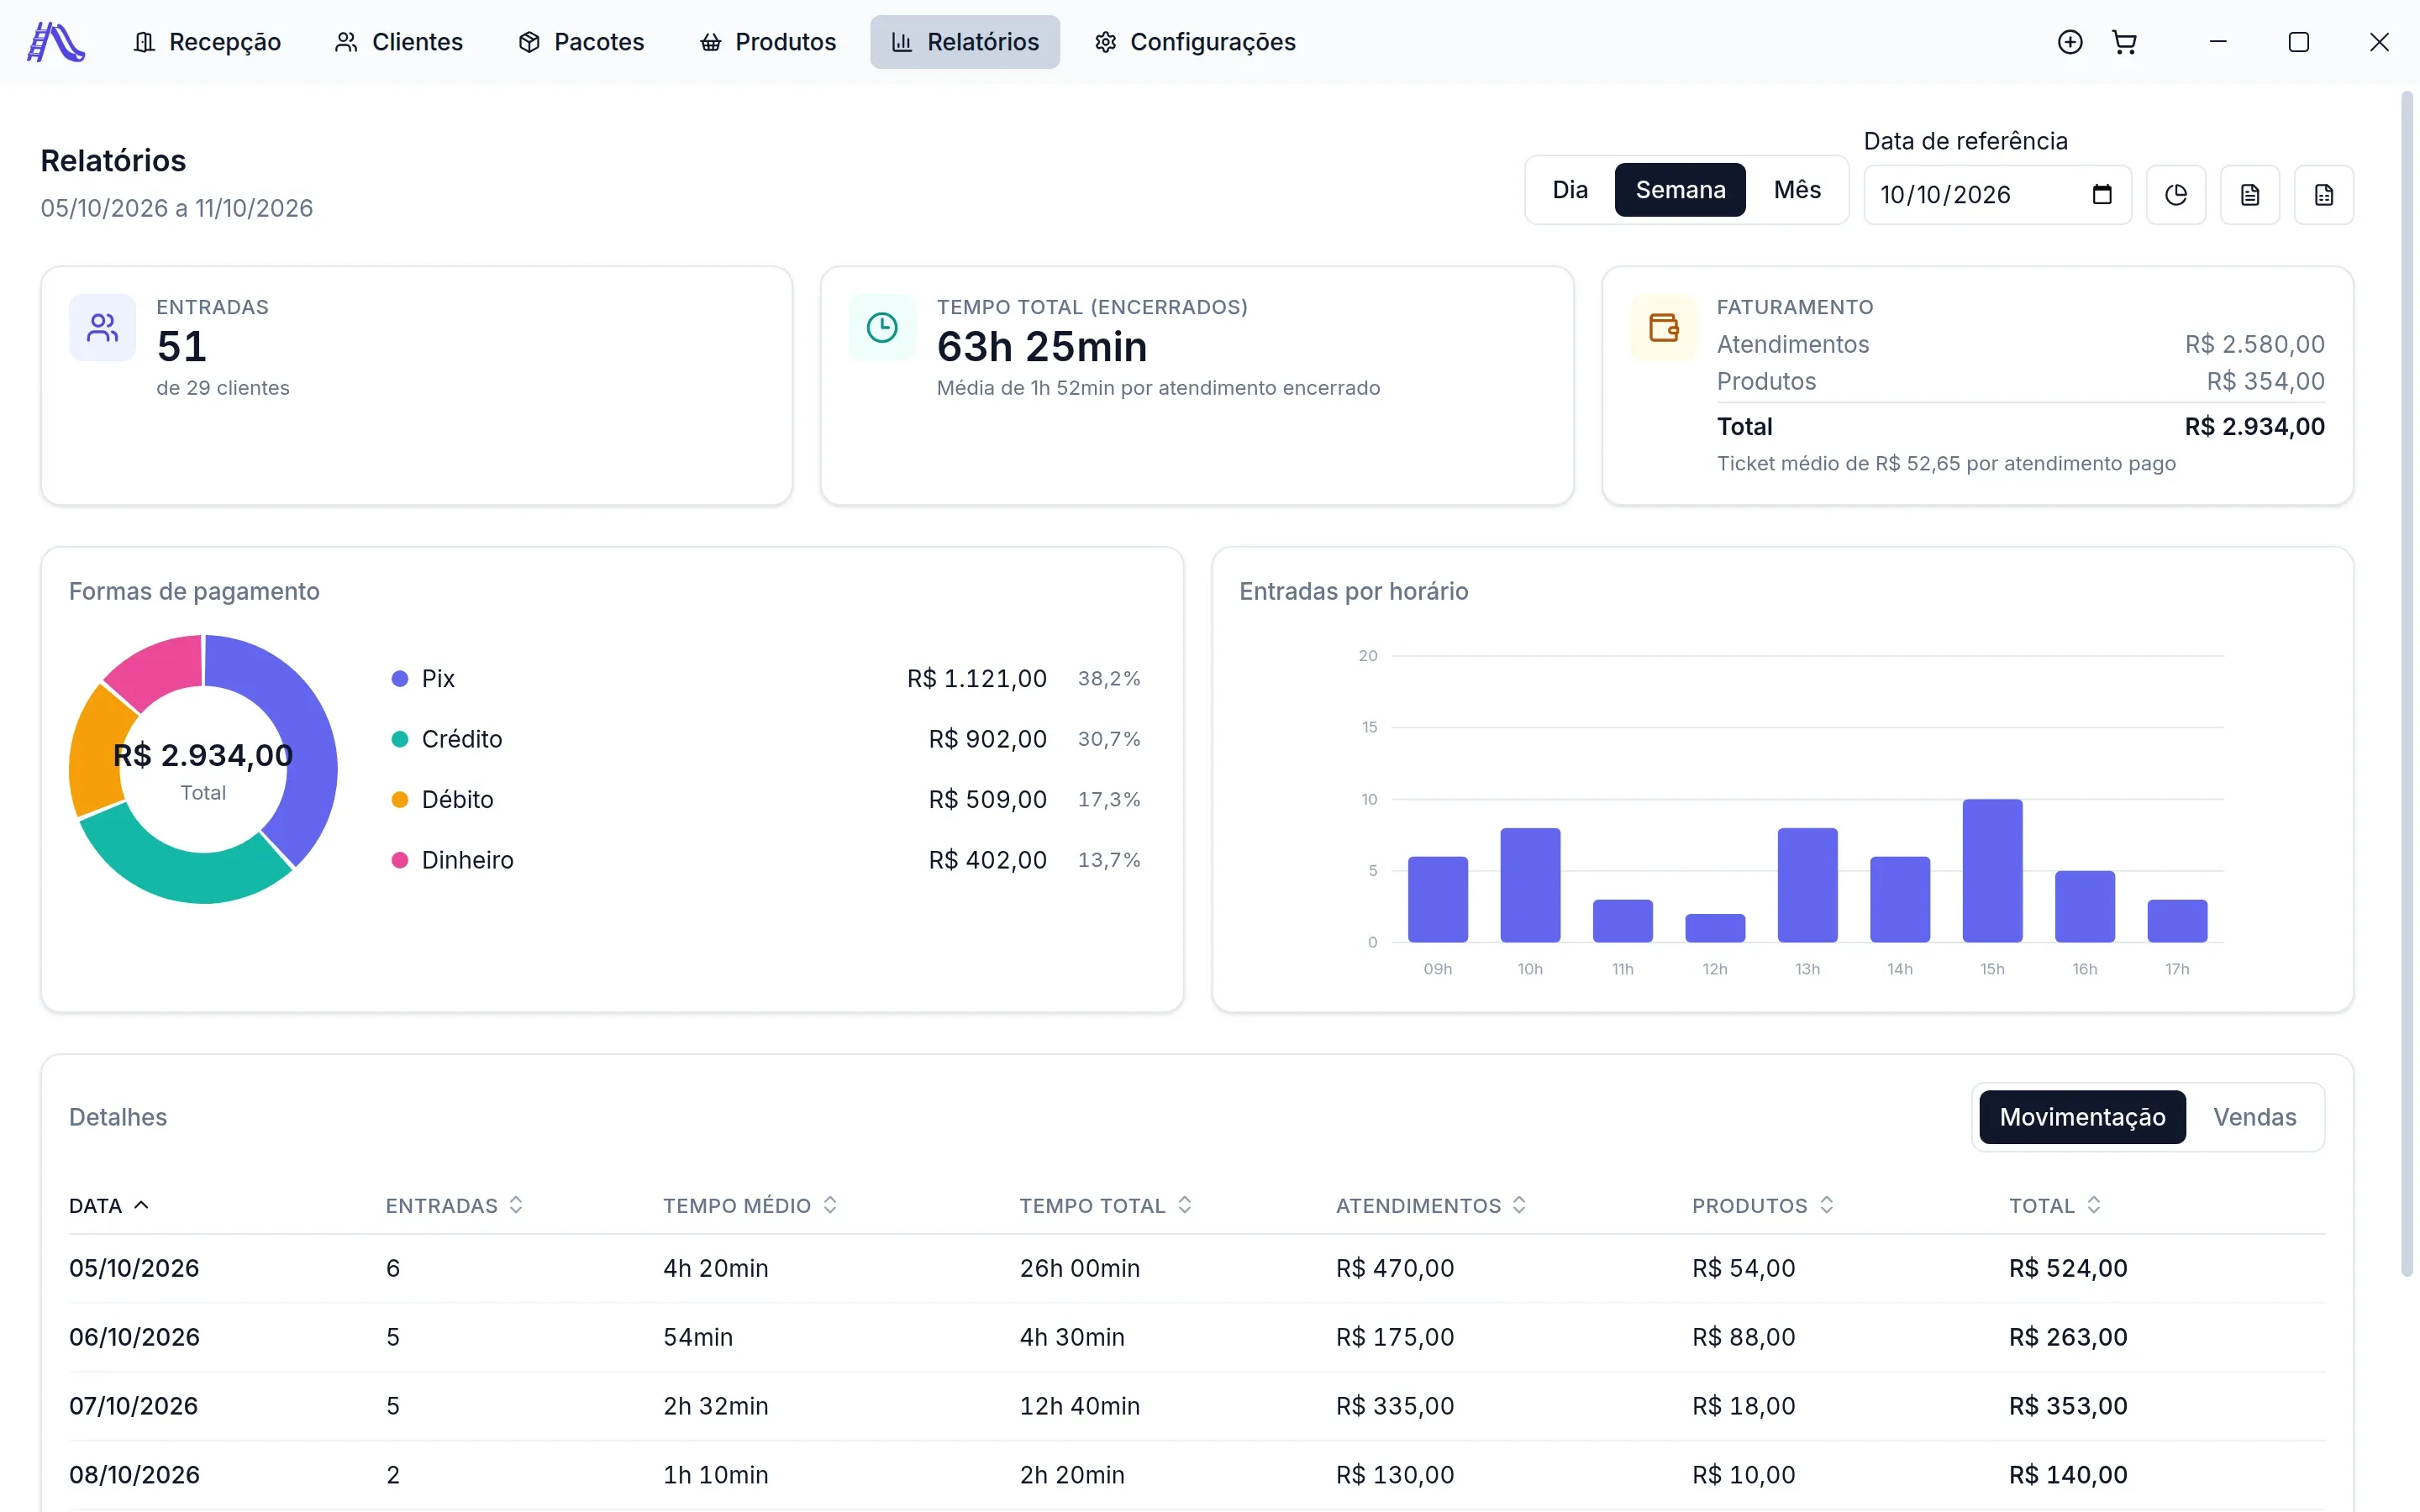Image resolution: width=2420 pixels, height=1512 pixels.
Task: Click the 26h 00min table cell
Action: click(x=1080, y=1268)
